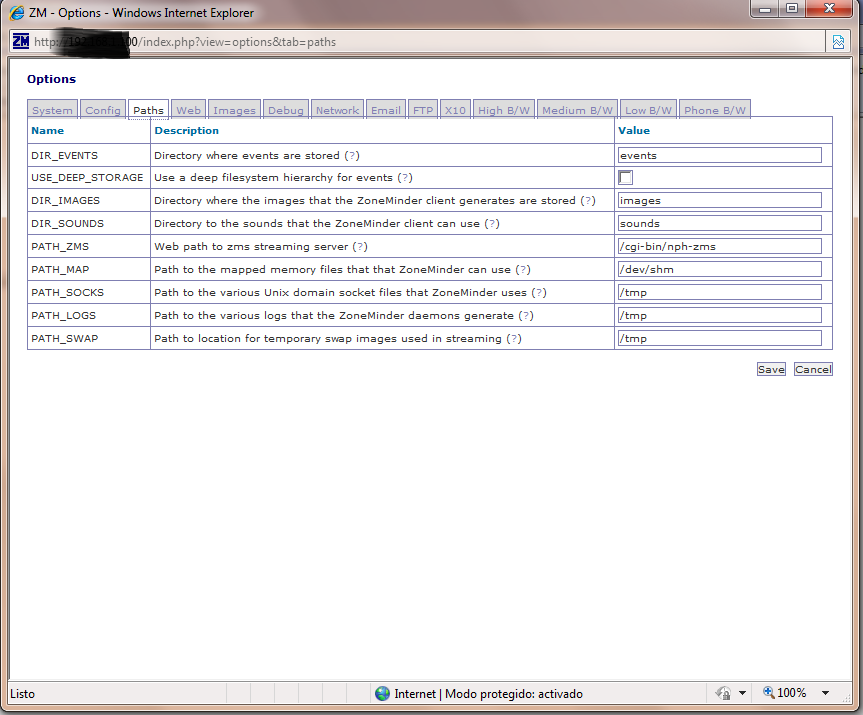Screen dimensions: 863x715
Task: Click the Save button
Action: point(771,369)
